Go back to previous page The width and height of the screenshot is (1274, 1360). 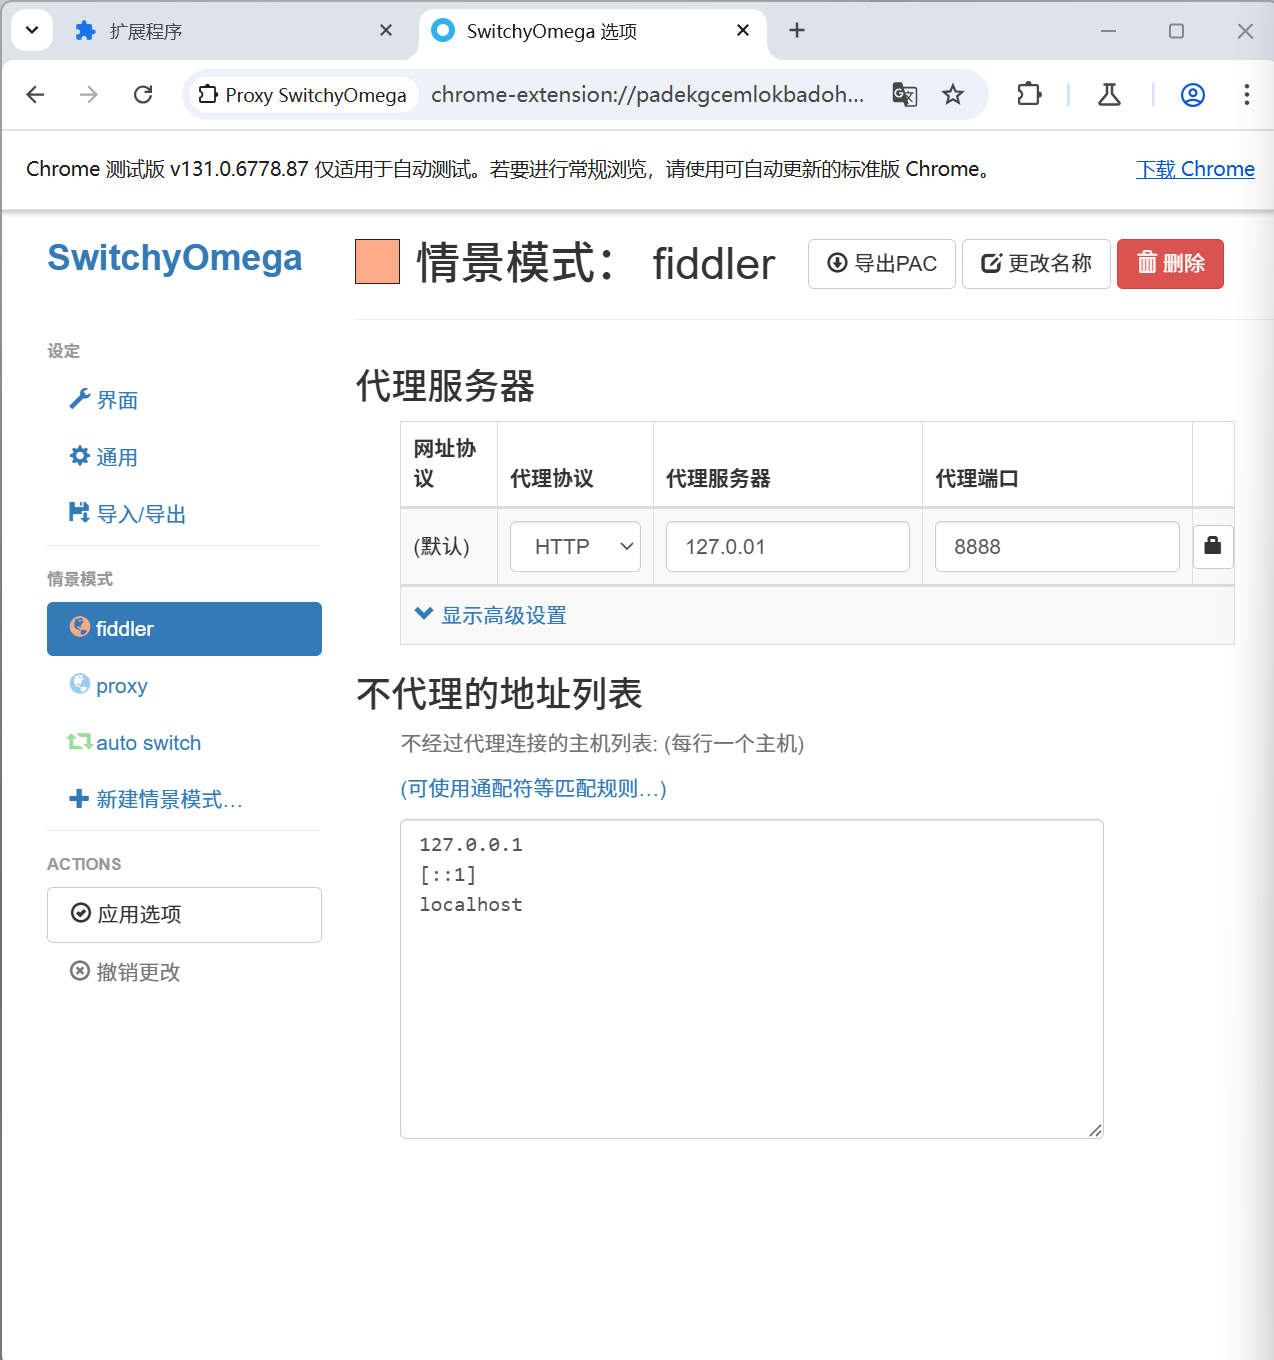point(36,95)
